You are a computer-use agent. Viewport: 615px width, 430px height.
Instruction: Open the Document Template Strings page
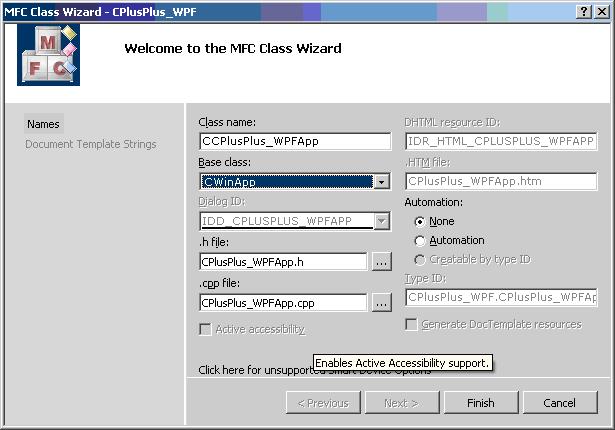point(91,144)
